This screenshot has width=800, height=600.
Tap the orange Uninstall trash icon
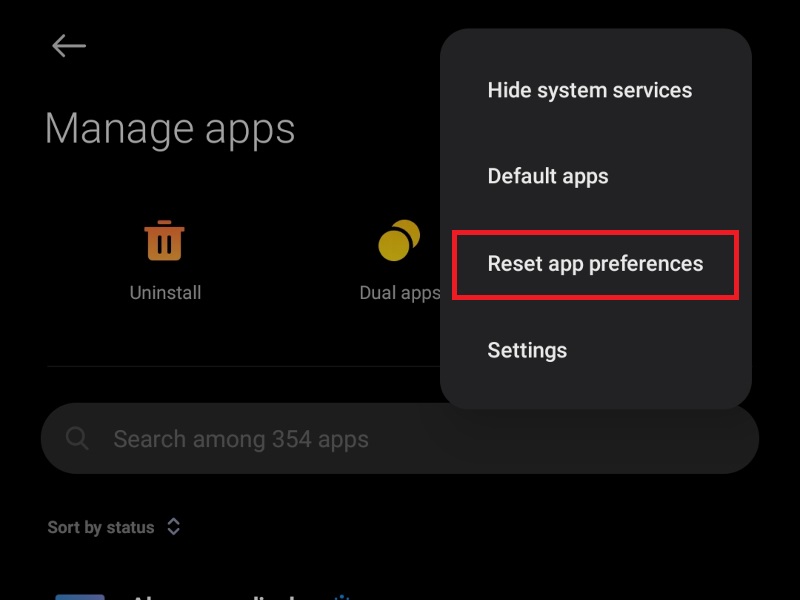pos(164,240)
